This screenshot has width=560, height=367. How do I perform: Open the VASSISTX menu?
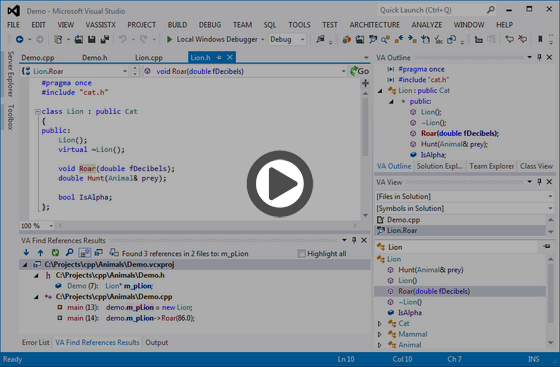coord(101,25)
